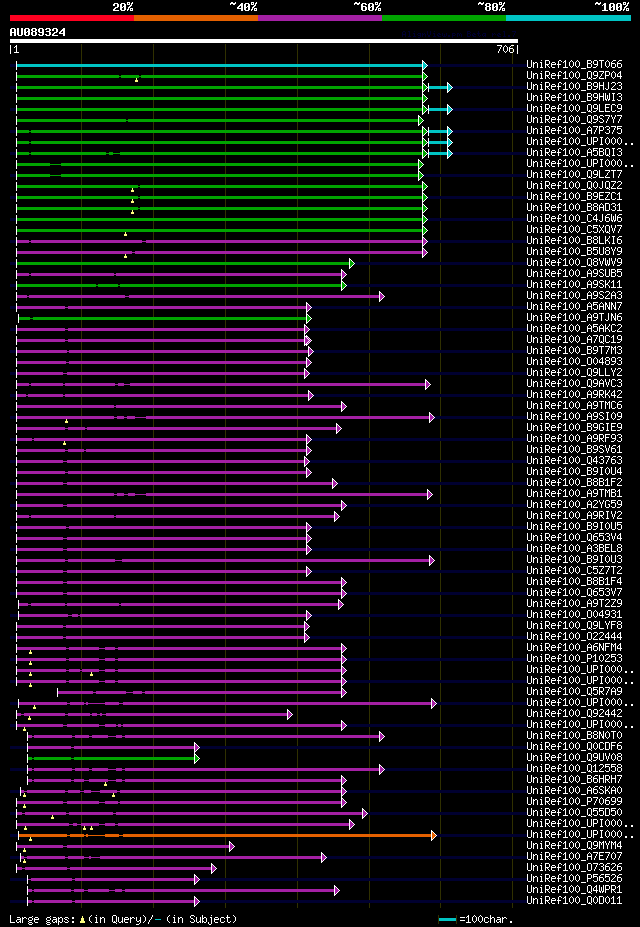Click the cyan arrowhead of the UniRef100_B9HJ23 extension
640x927 pixels.
pos(450,87)
